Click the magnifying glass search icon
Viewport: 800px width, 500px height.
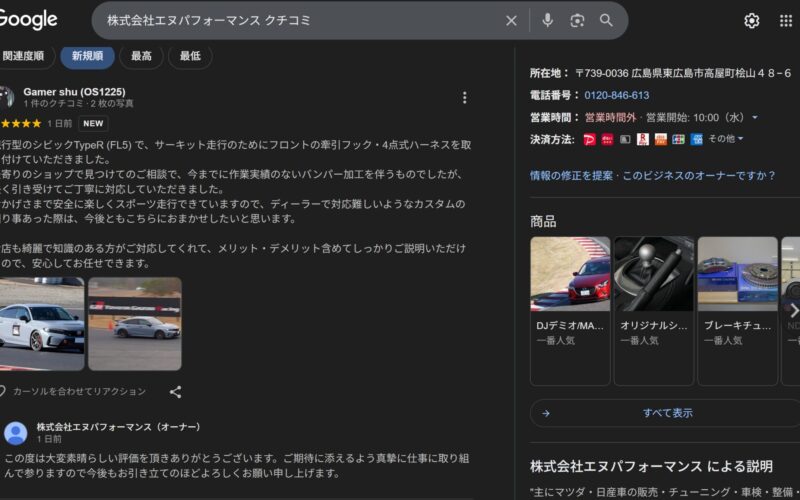coord(606,20)
